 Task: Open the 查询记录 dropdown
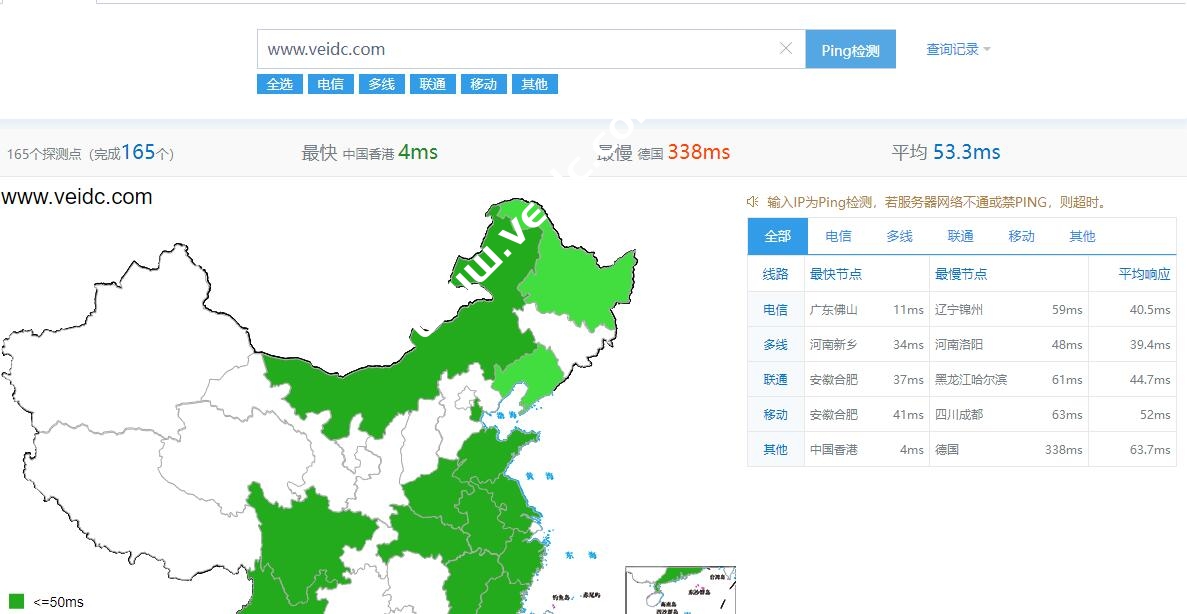pos(958,49)
